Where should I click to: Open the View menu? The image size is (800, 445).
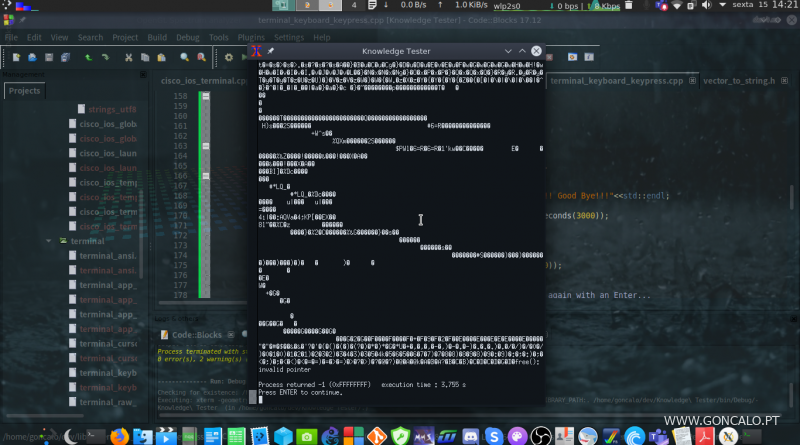pyautogui.click(x=59, y=37)
